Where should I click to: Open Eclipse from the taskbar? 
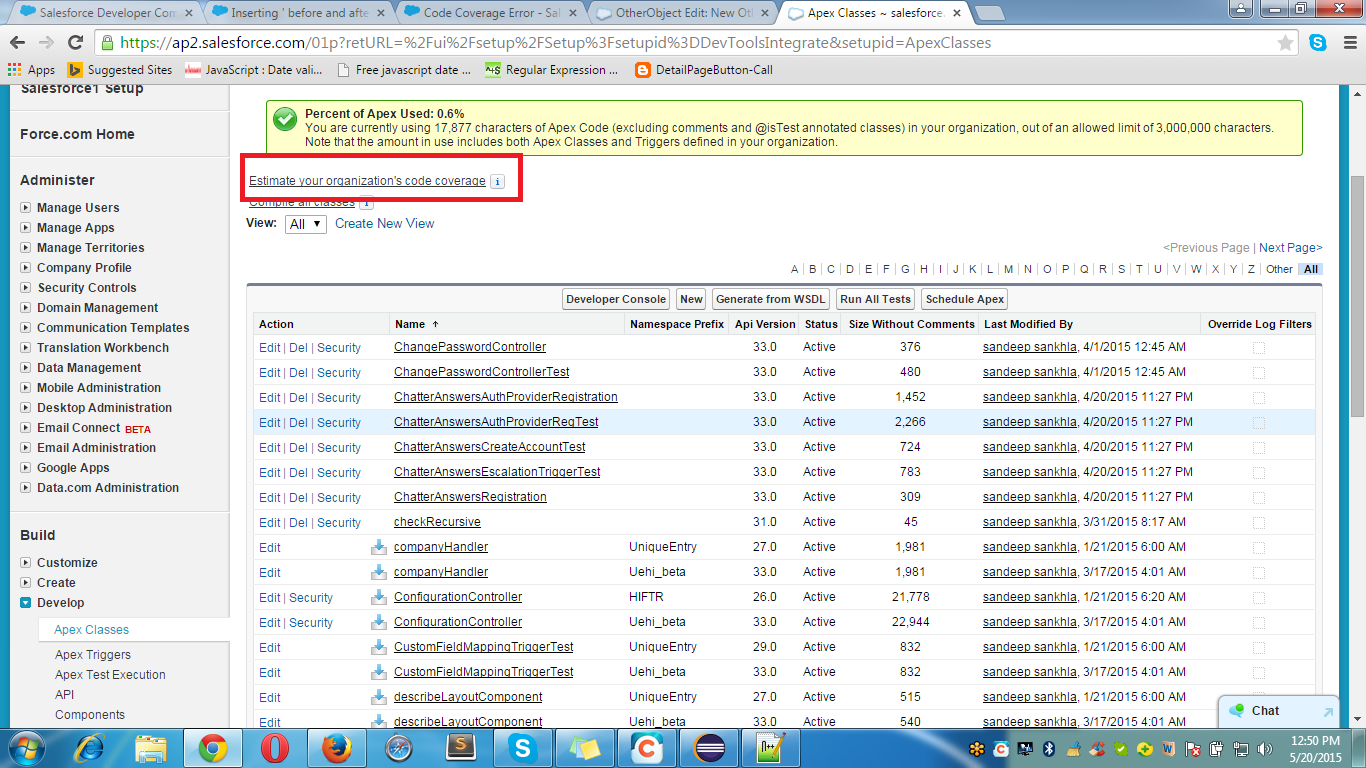click(711, 747)
